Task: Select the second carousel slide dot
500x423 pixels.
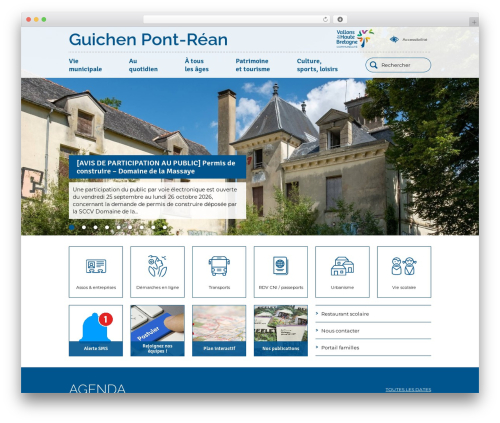Action: (x=84, y=227)
